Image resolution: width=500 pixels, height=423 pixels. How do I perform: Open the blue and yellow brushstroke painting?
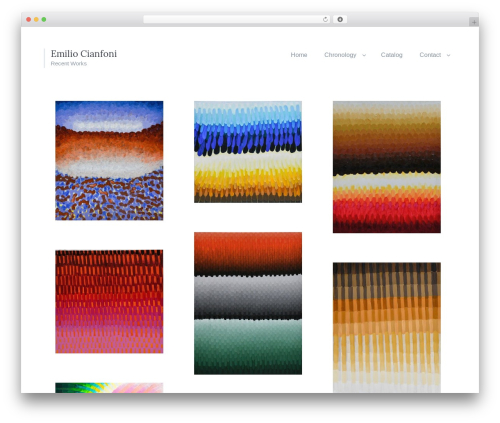(x=248, y=152)
